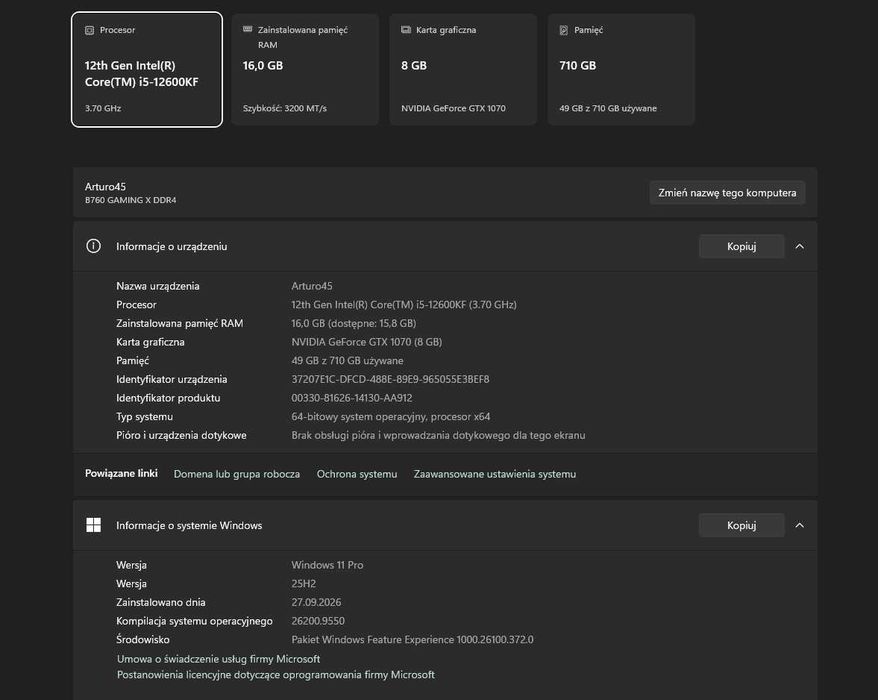Collapse the Informacje o urządzeniu section
The width and height of the screenshot is (878, 700).
[800, 246]
